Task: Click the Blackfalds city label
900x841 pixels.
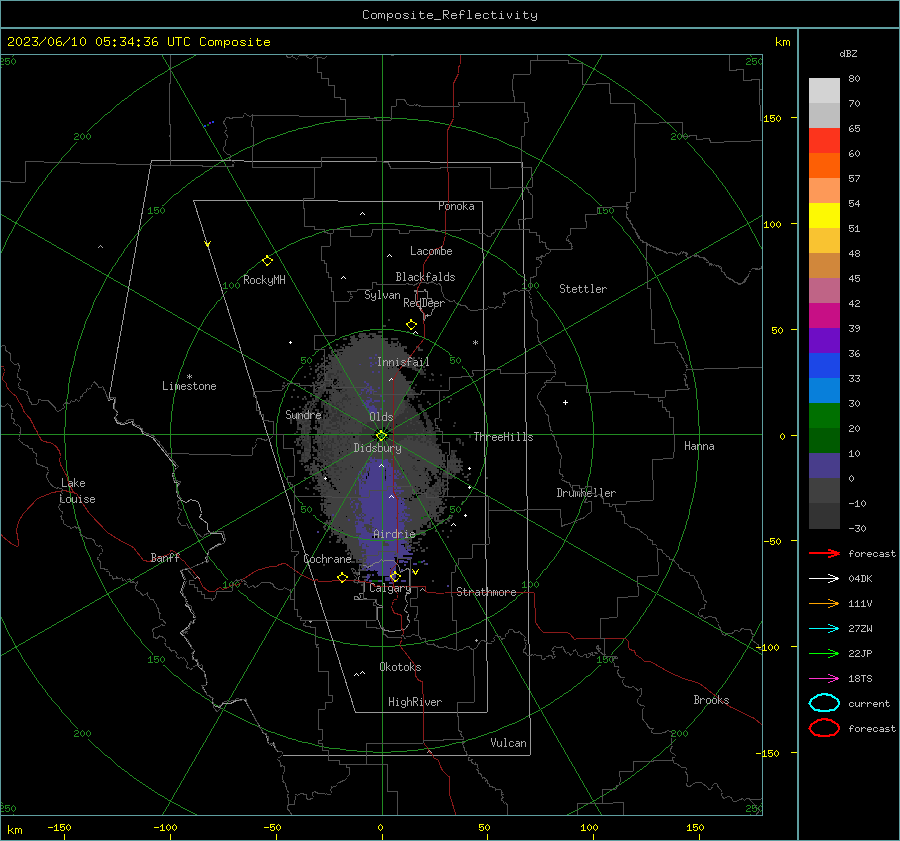Action: [425, 277]
